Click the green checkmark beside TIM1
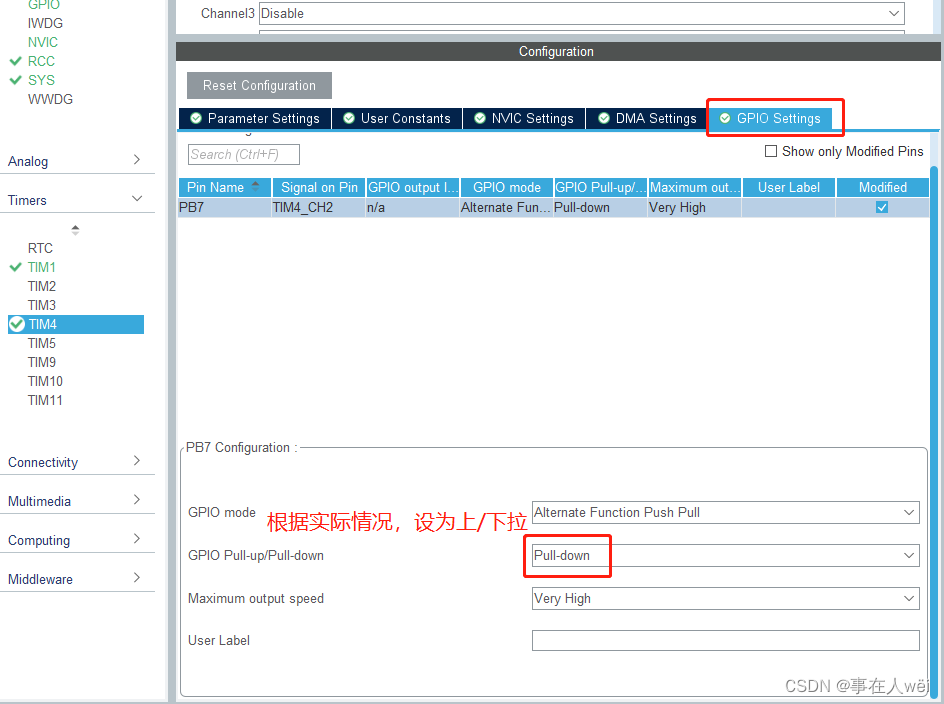The image size is (944, 704). pyautogui.click(x=16, y=267)
